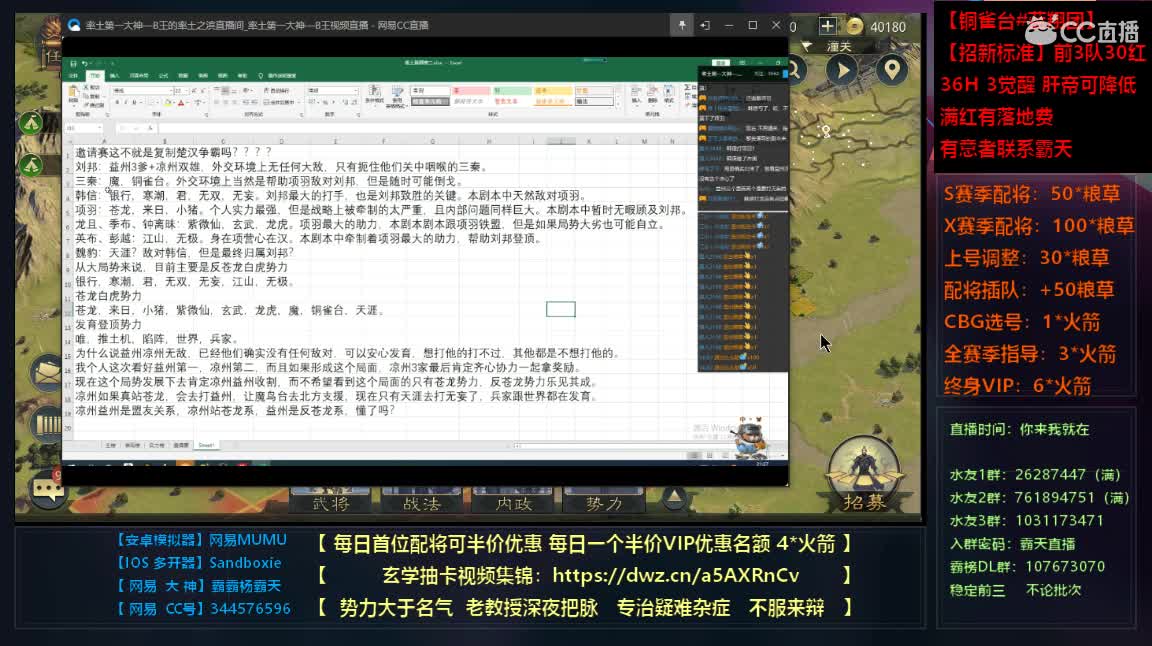Switch to the 数据 ribbon tab
Viewport: 1152px width, 646px height.
pos(183,76)
